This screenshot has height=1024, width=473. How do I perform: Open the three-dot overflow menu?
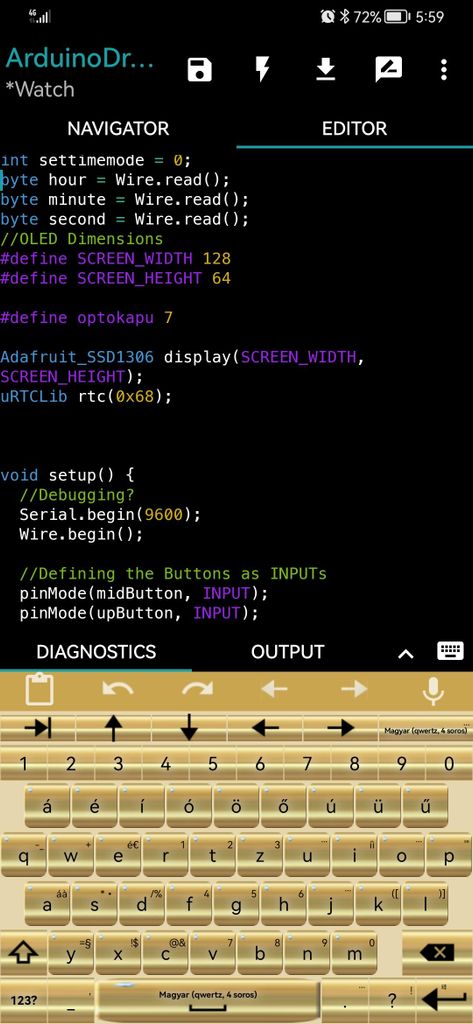tap(444, 69)
